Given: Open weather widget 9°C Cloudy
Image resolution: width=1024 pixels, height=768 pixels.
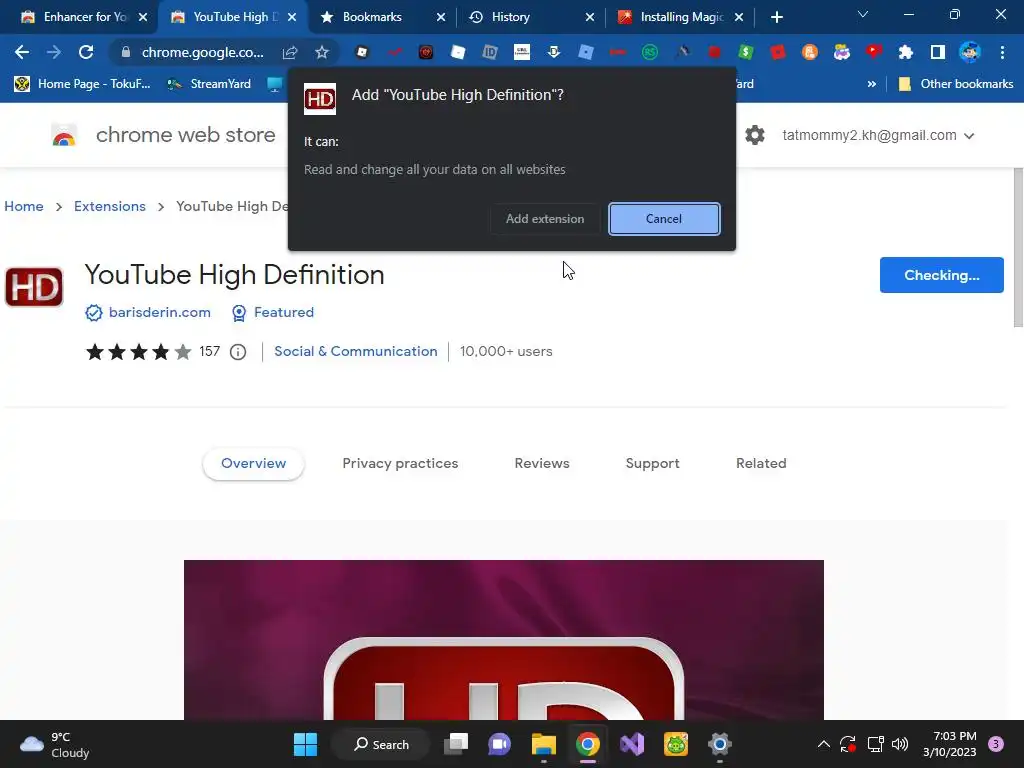Looking at the screenshot, I should pyautogui.click(x=55, y=744).
